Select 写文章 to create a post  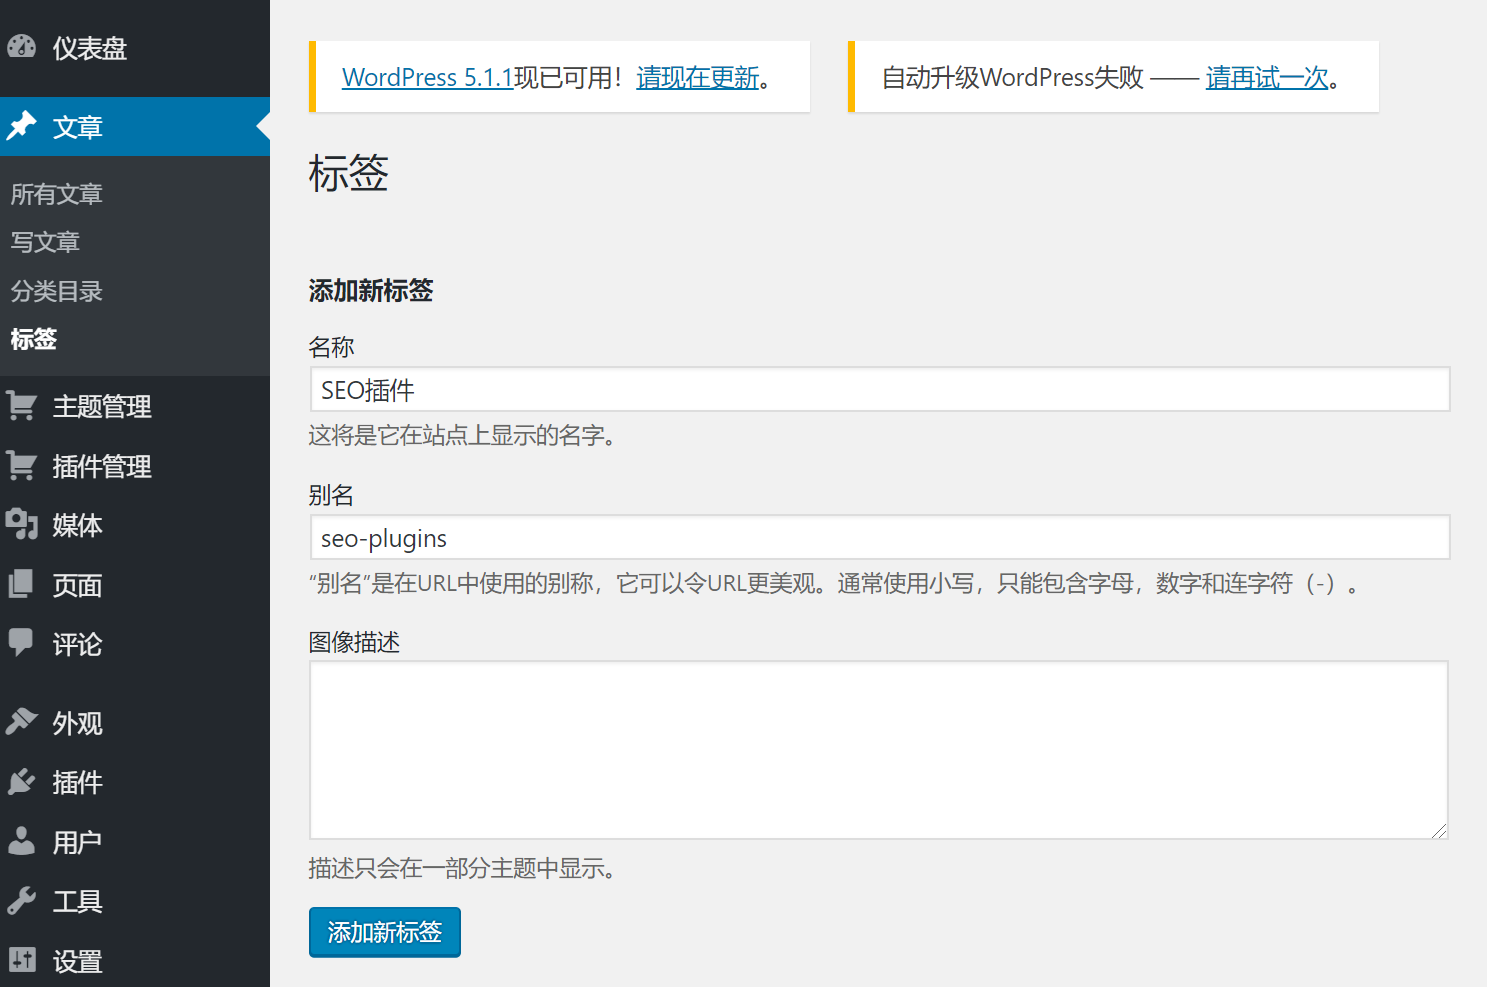click(44, 242)
